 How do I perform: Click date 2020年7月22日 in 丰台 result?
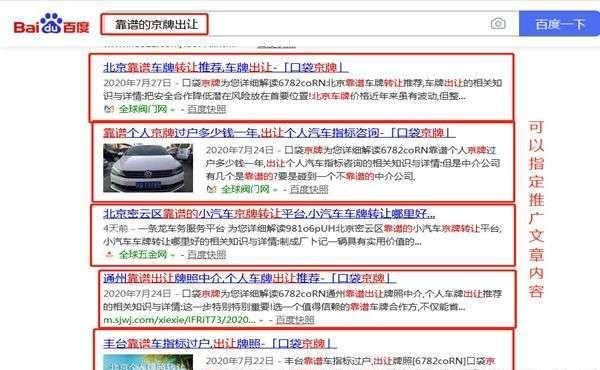coord(240,360)
